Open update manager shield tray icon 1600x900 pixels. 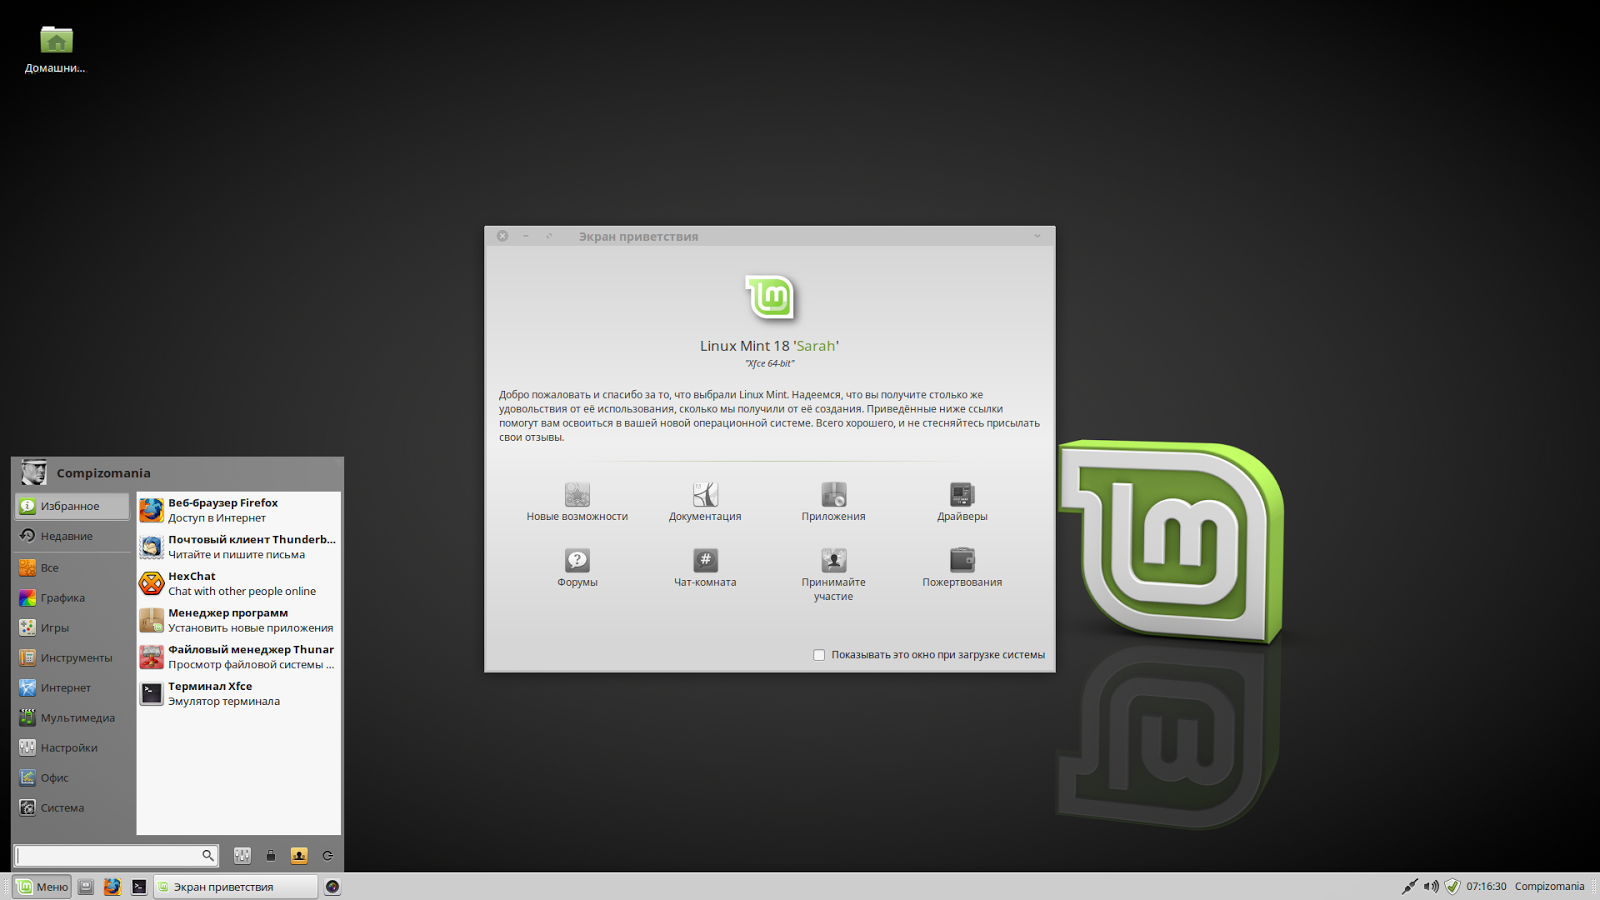1453,887
